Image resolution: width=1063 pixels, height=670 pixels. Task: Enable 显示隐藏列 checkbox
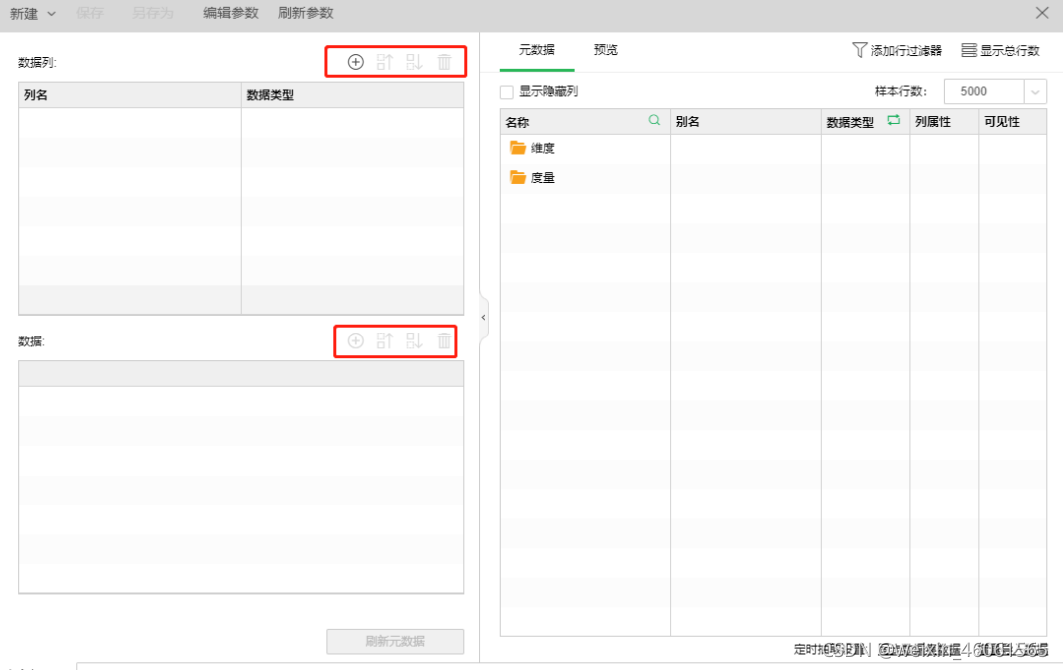tap(506, 92)
